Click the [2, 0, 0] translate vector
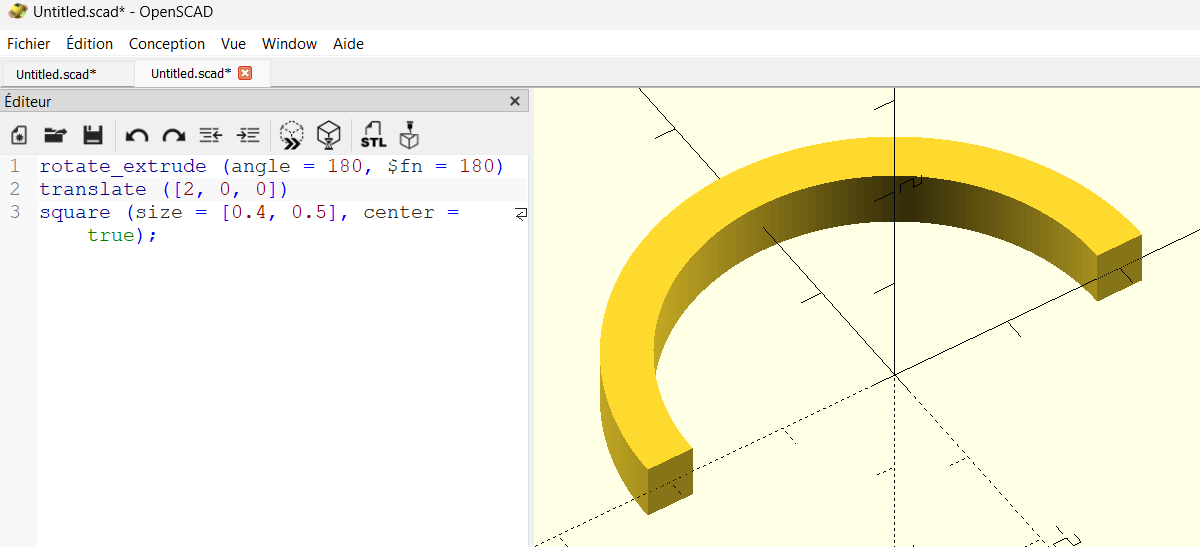The image size is (1200, 547). tap(225, 189)
